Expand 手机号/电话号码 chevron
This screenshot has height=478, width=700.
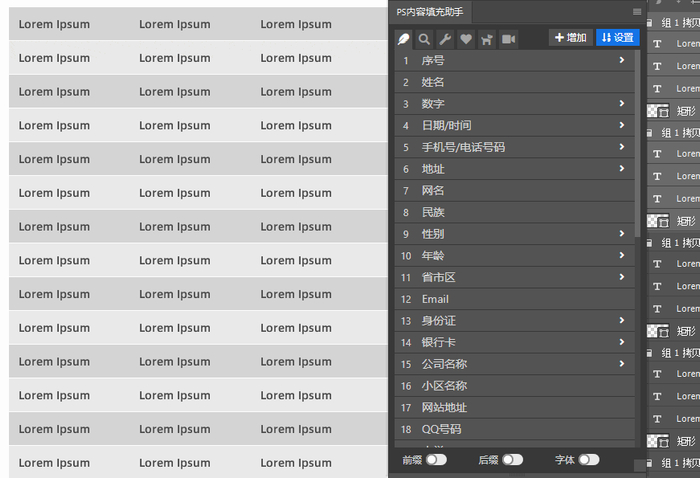click(x=622, y=146)
